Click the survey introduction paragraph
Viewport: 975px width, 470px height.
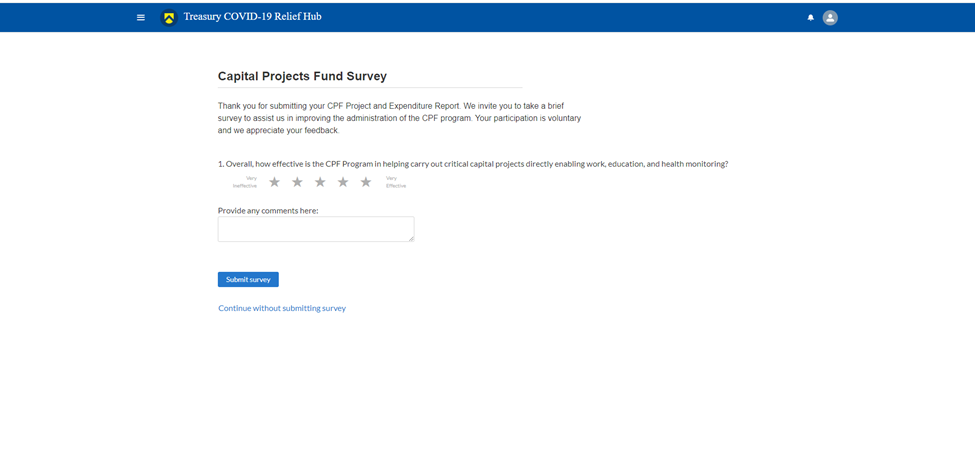point(399,118)
